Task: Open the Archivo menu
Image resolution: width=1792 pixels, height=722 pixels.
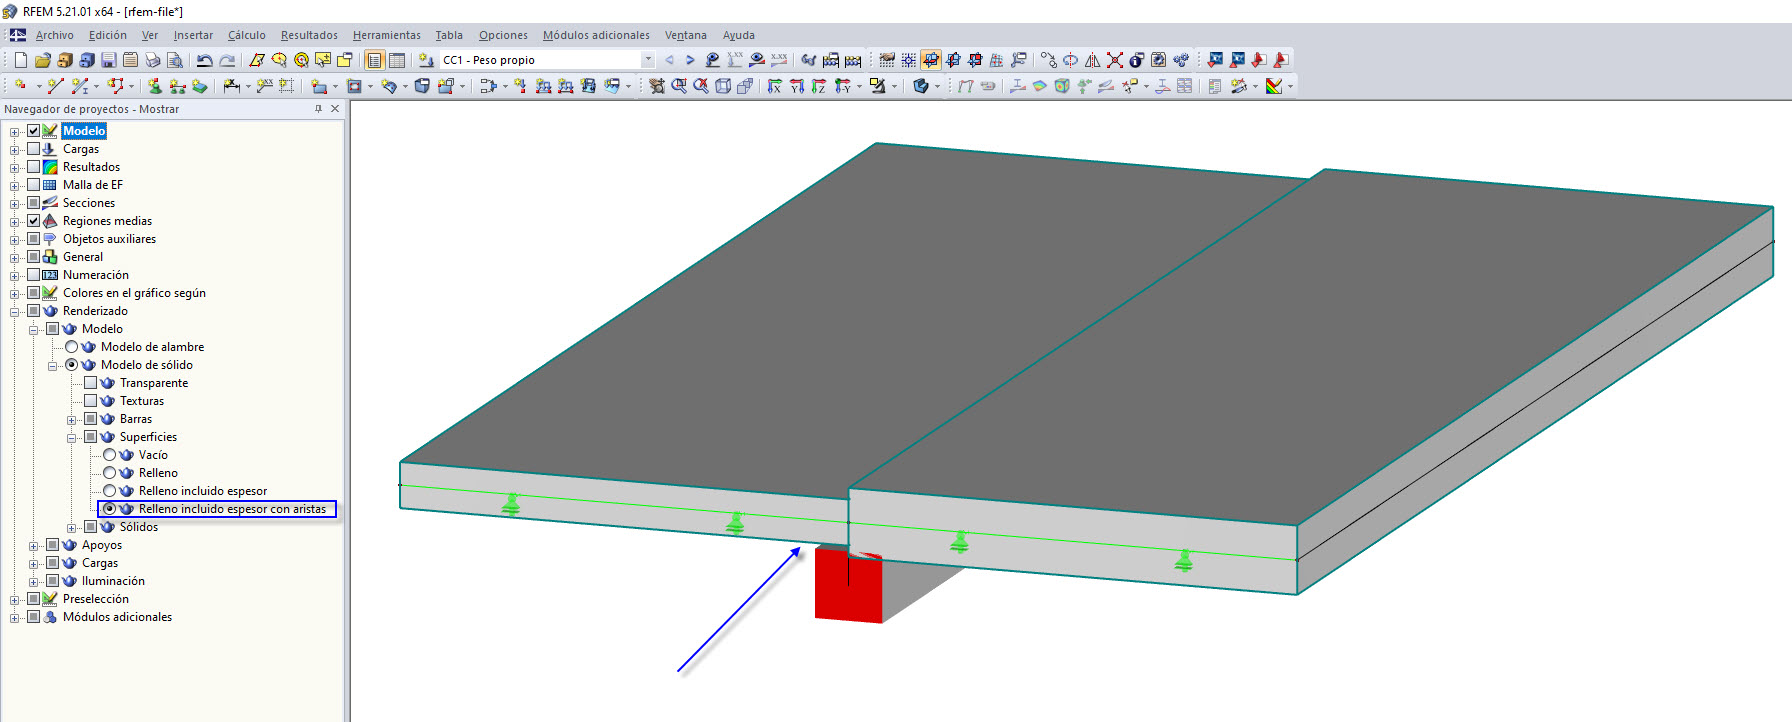Action: tap(55, 35)
